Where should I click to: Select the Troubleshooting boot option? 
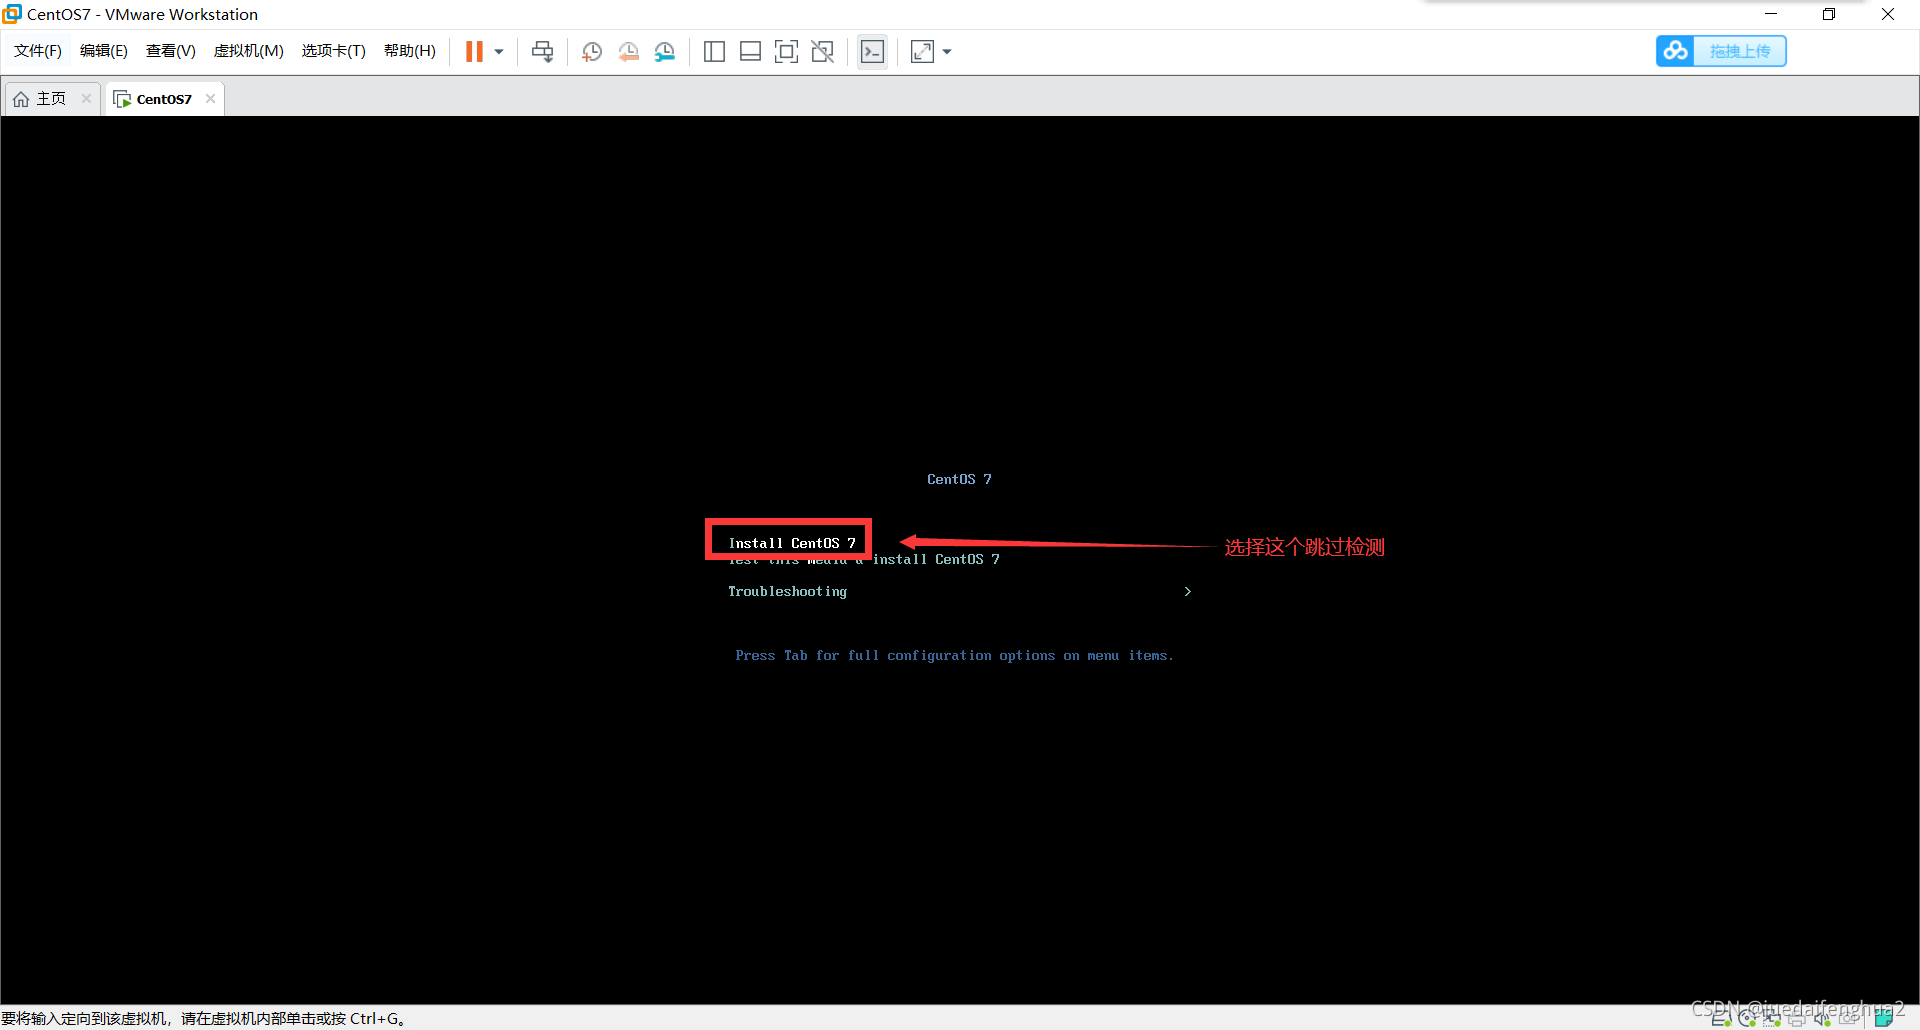pos(787,592)
